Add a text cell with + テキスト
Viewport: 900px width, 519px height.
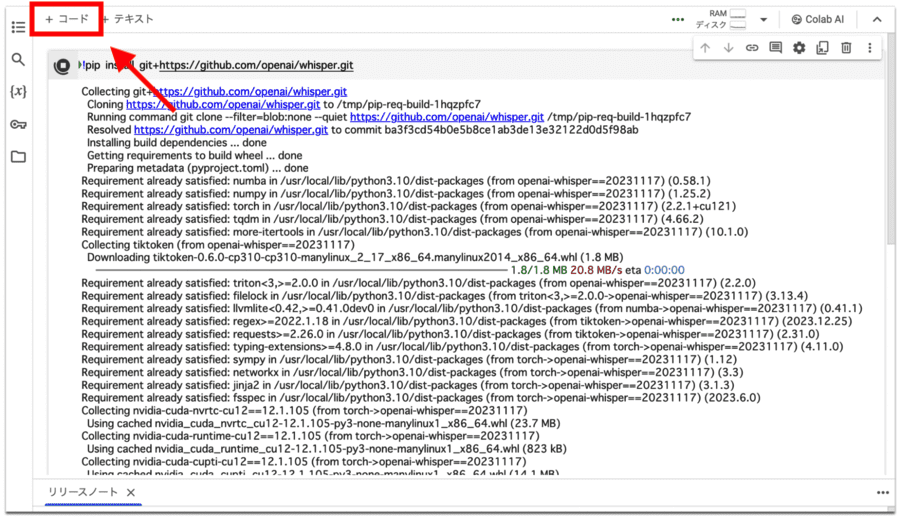point(128,19)
